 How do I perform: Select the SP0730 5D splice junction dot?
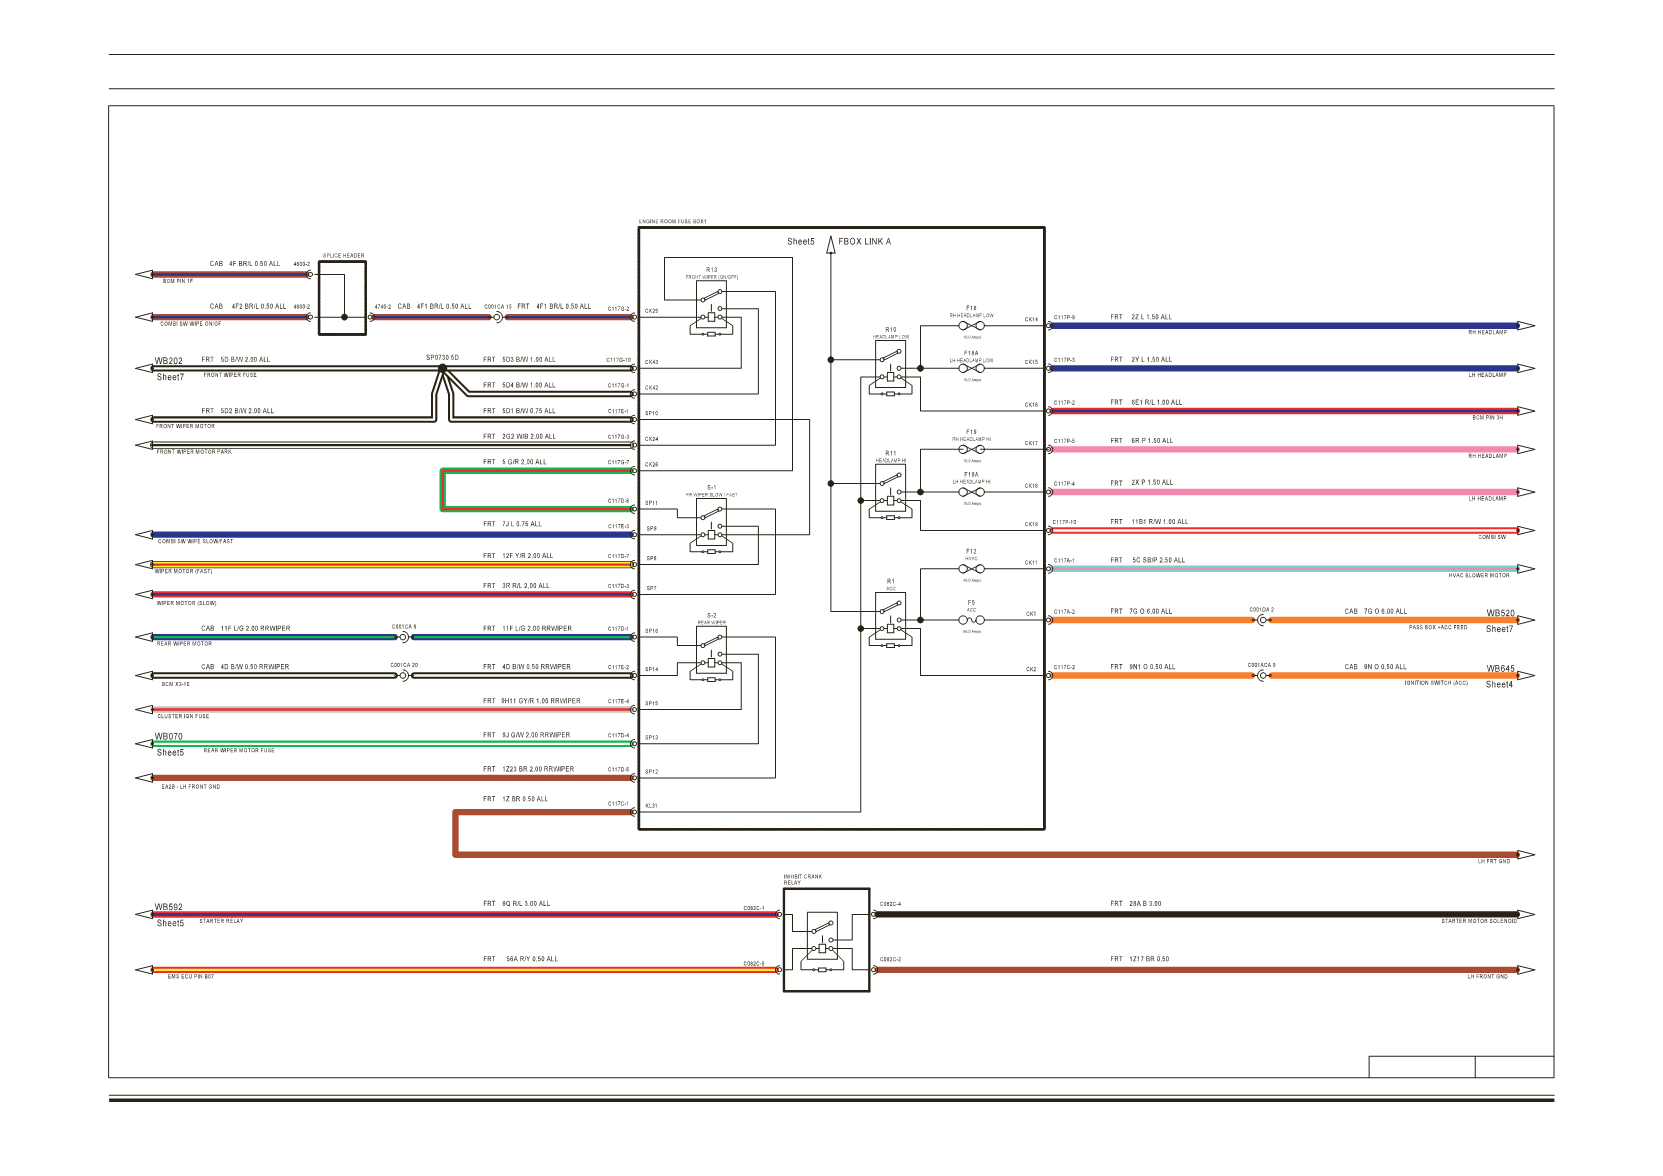[x=442, y=368]
